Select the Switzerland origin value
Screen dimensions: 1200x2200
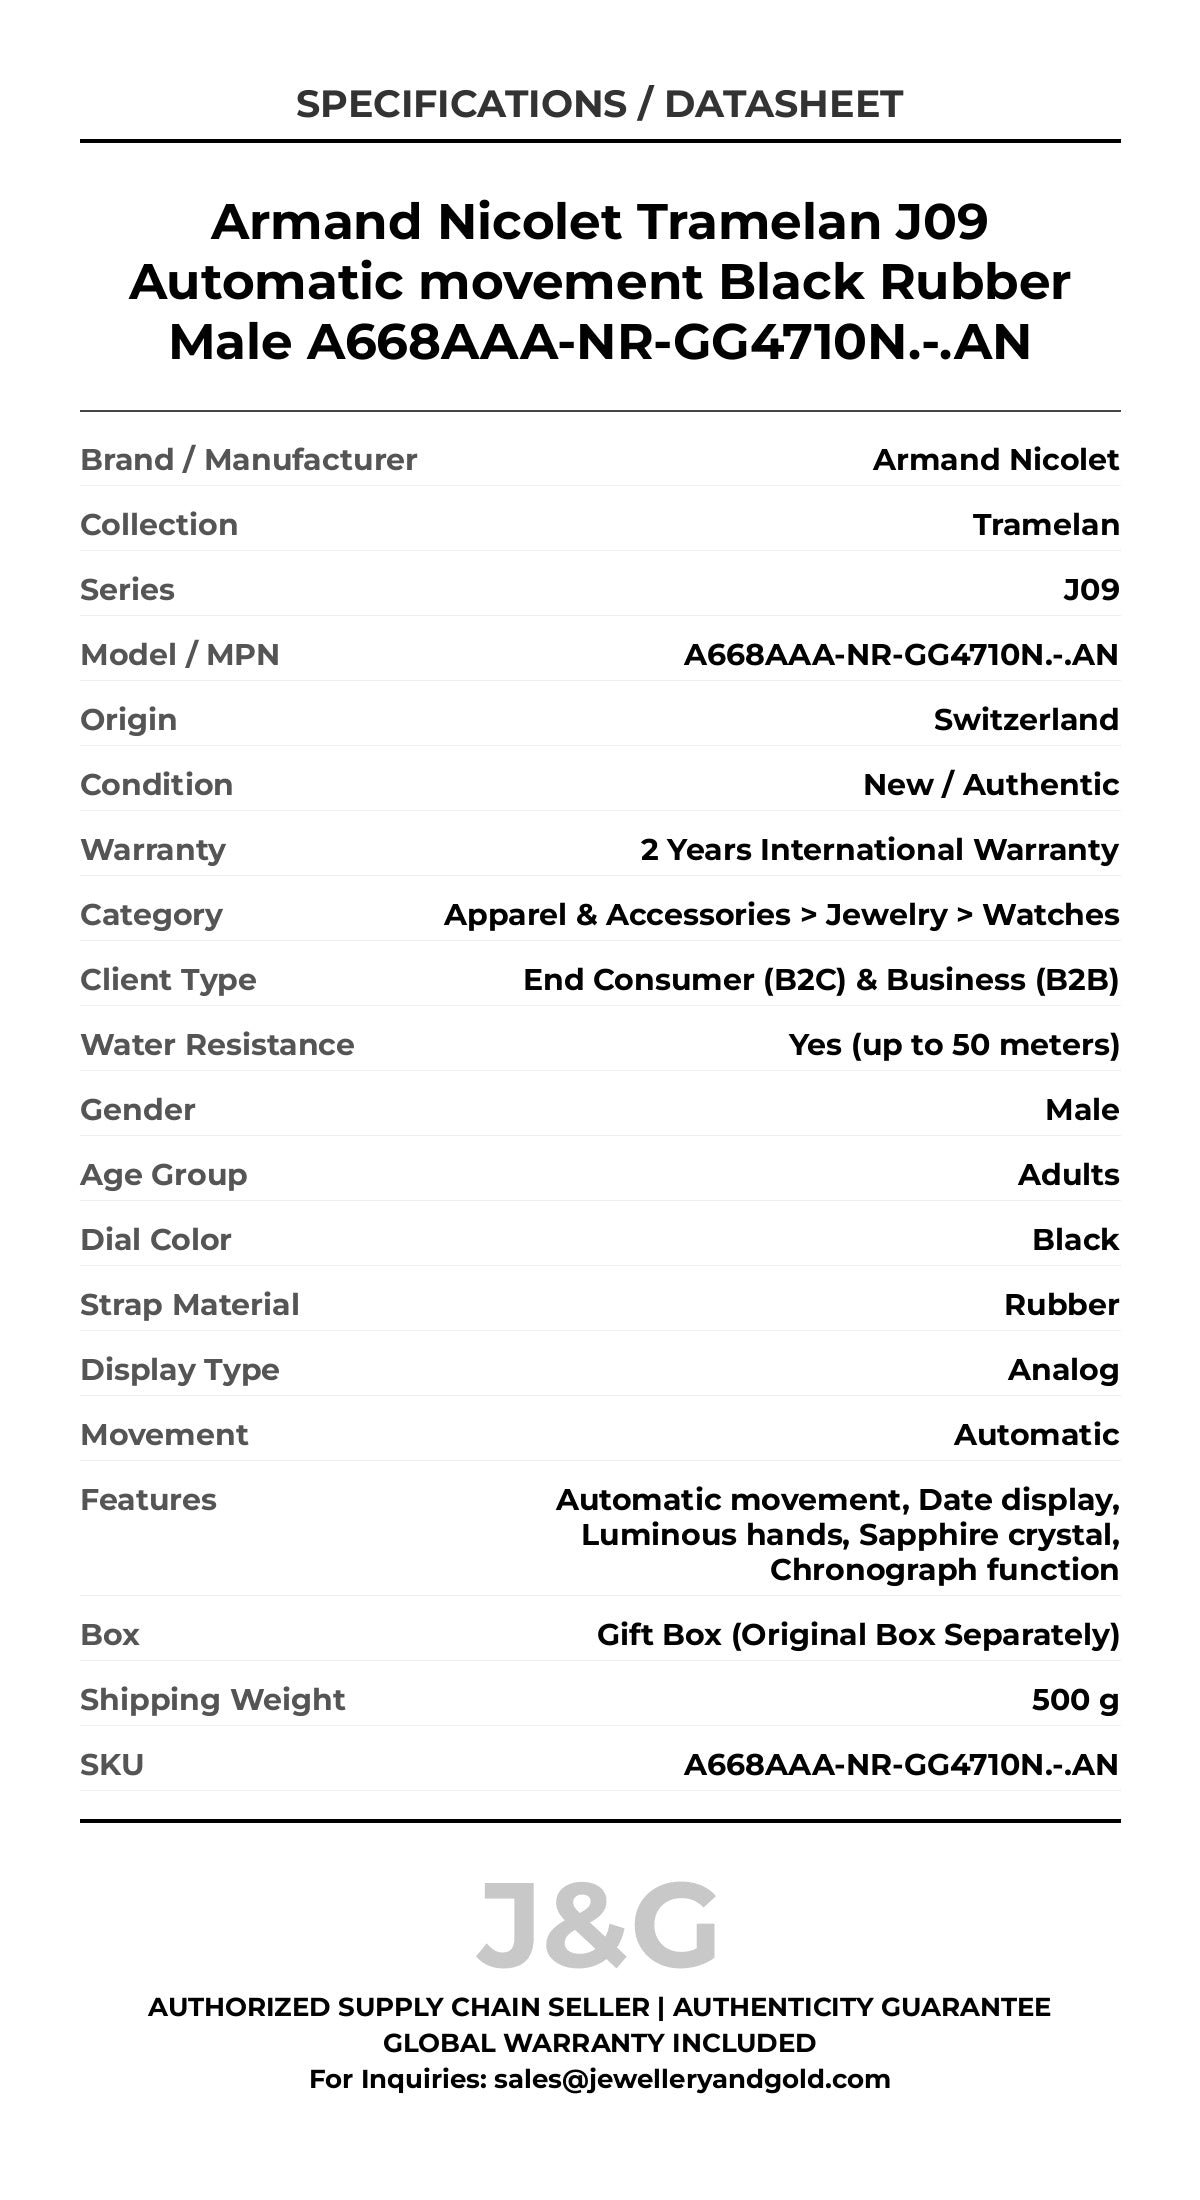[1025, 720]
